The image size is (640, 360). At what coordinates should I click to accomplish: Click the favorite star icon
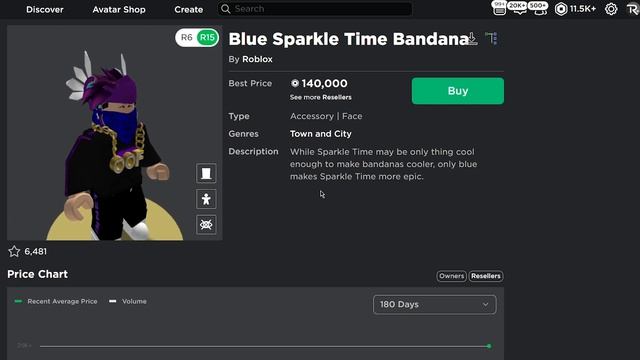14,251
